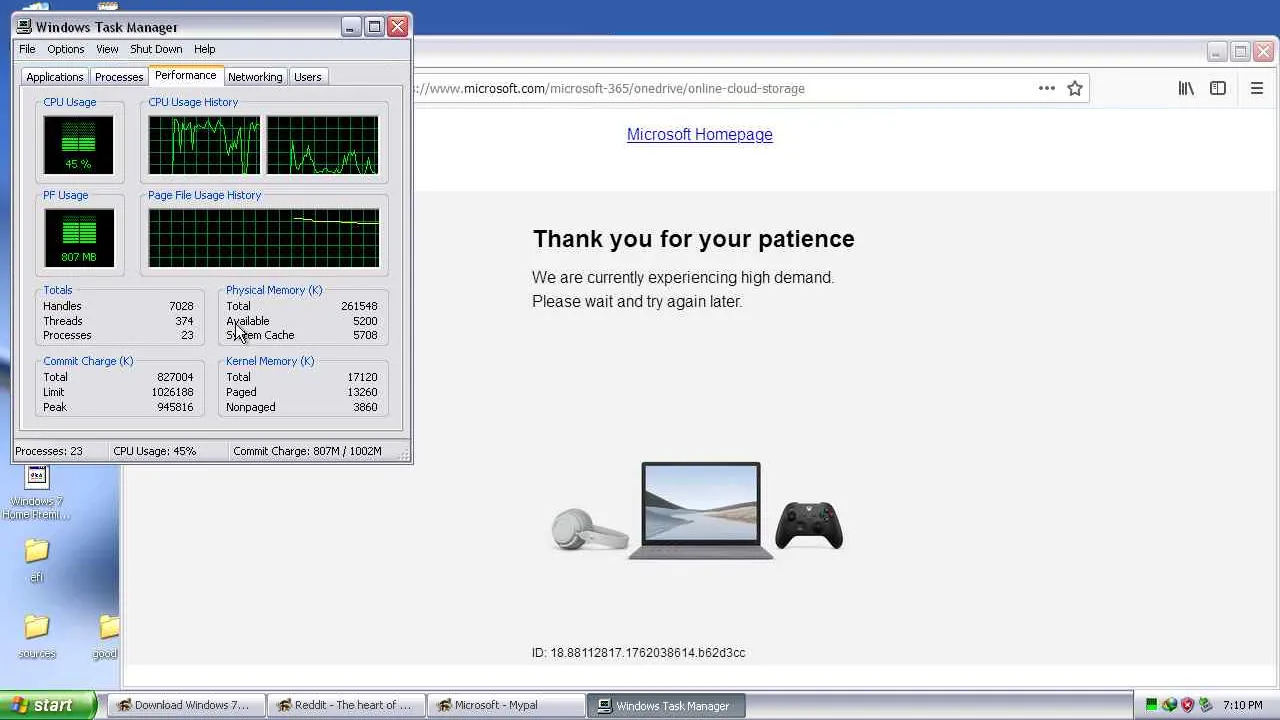Open the Options menu in Task Manager
The height and width of the screenshot is (720, 1280).
click(66, 49)
